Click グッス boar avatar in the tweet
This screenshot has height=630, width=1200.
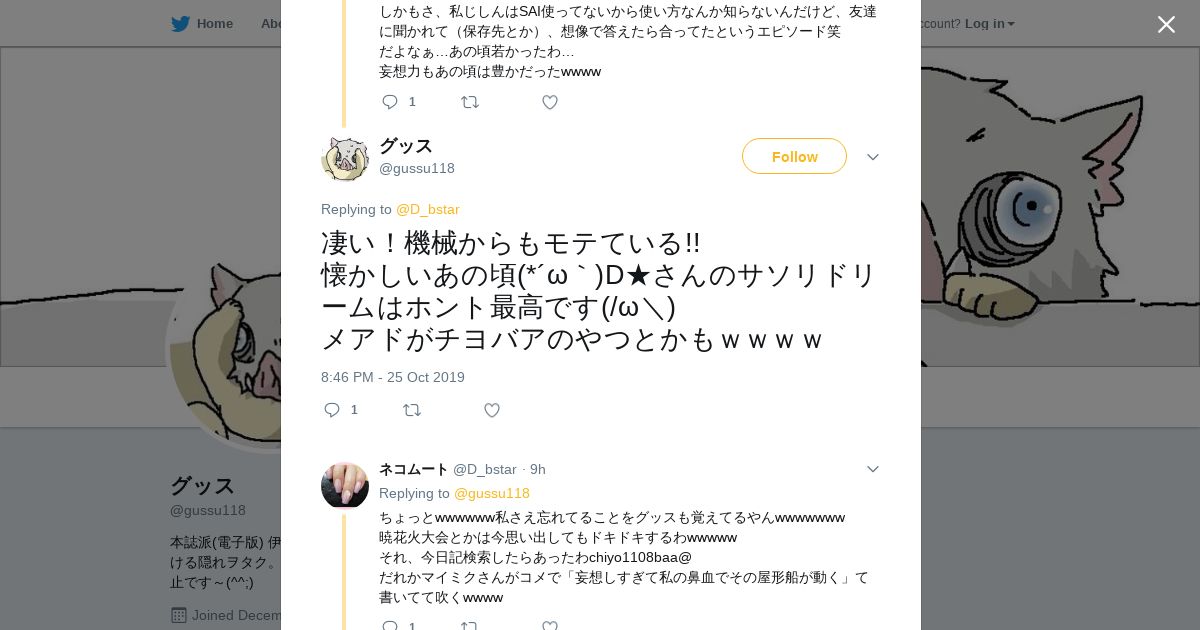point(345,158)
